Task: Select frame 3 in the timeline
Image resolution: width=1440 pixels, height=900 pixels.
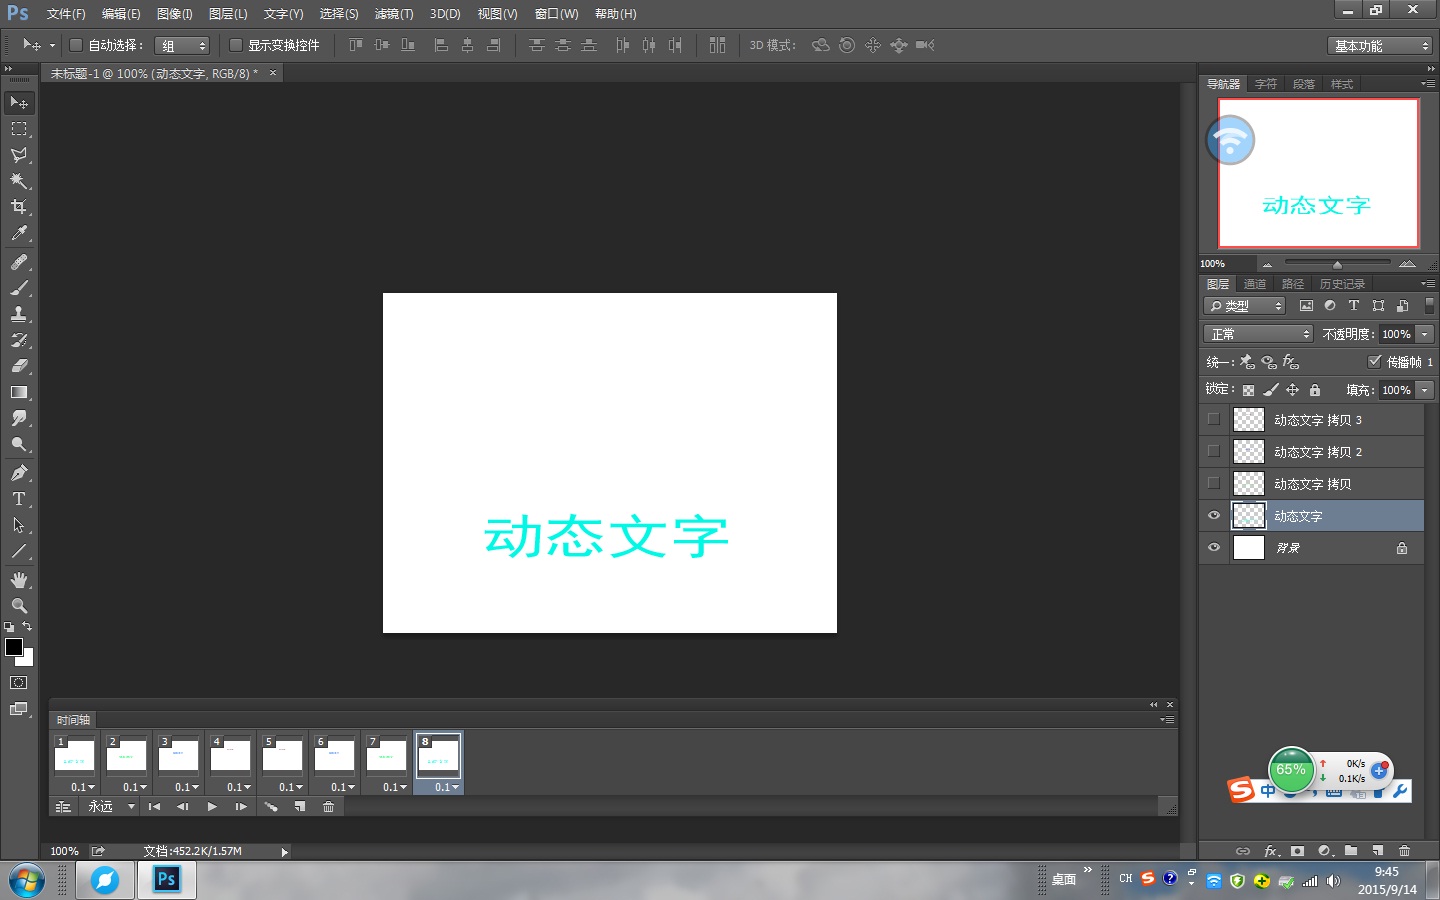Action: pyautogui.click(x=178, y=756)
